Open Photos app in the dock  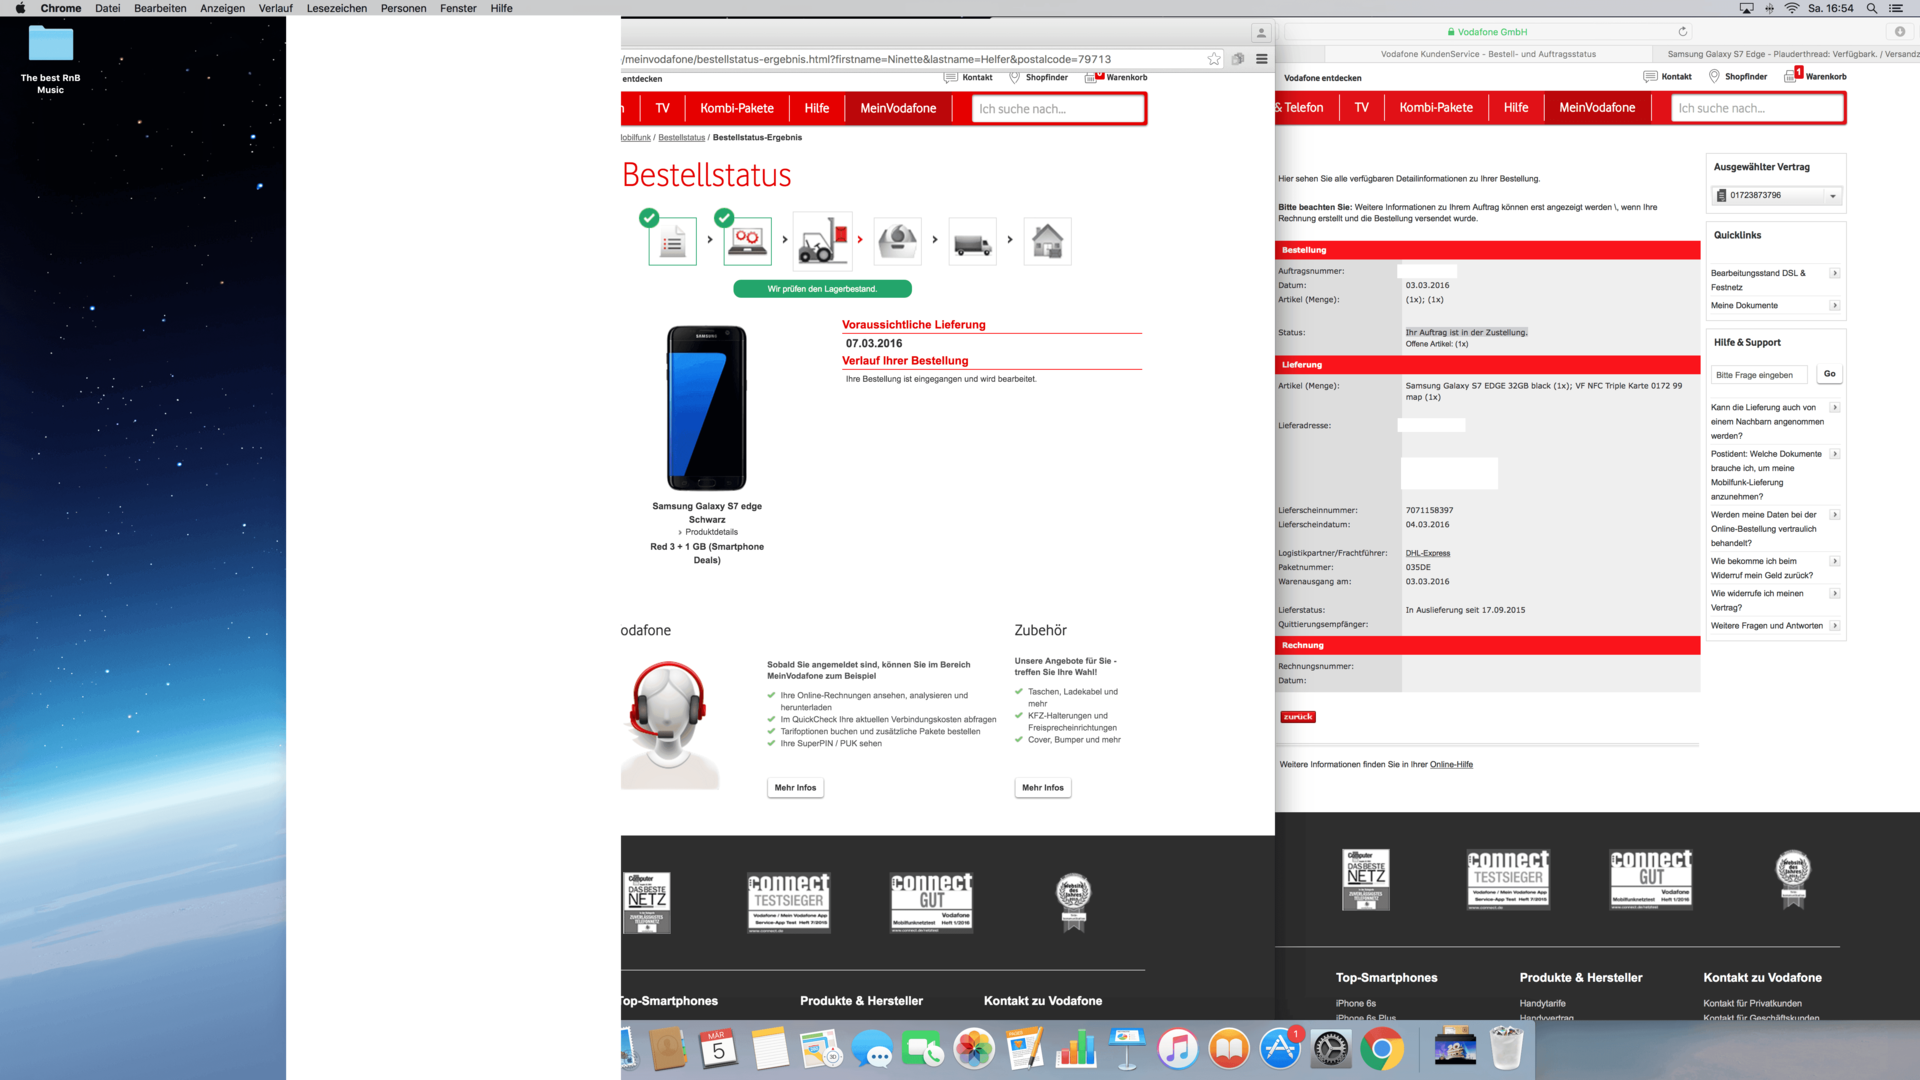(x=974, y=1049)
